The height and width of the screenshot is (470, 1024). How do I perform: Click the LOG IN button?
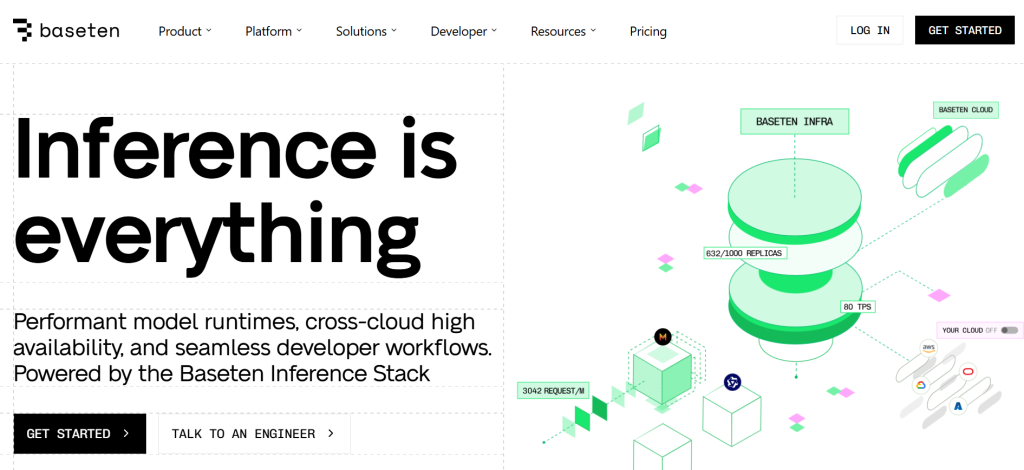[x=870, y=30]
